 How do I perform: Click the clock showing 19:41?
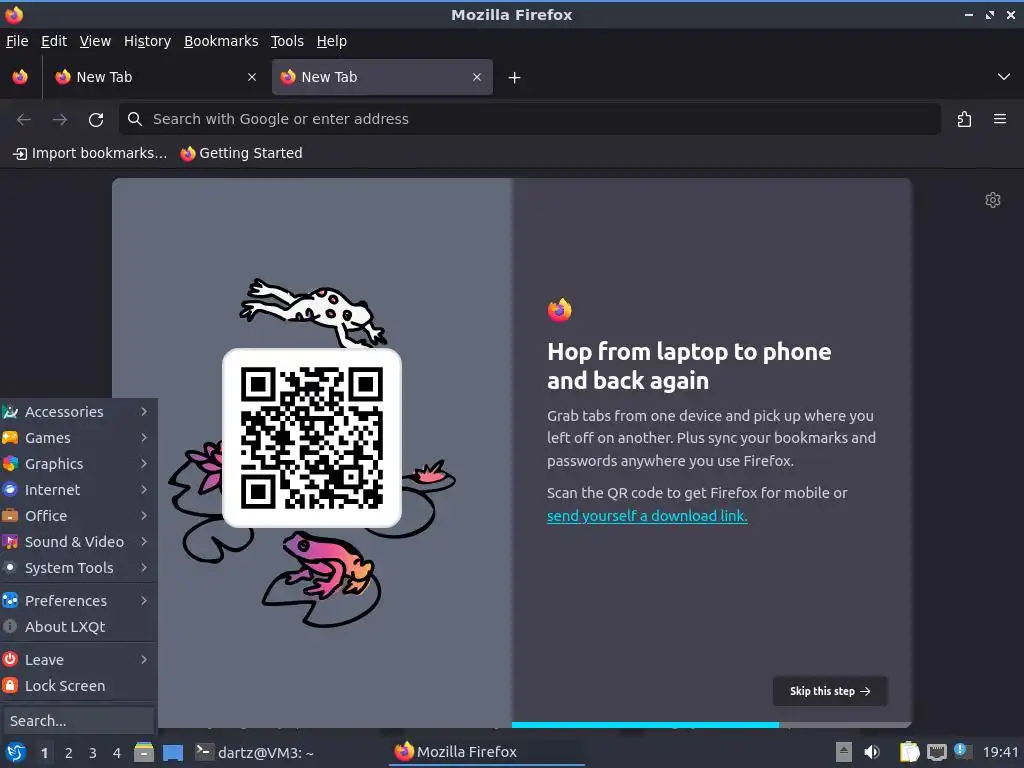pyautogui.click(x=1000, y=752)
